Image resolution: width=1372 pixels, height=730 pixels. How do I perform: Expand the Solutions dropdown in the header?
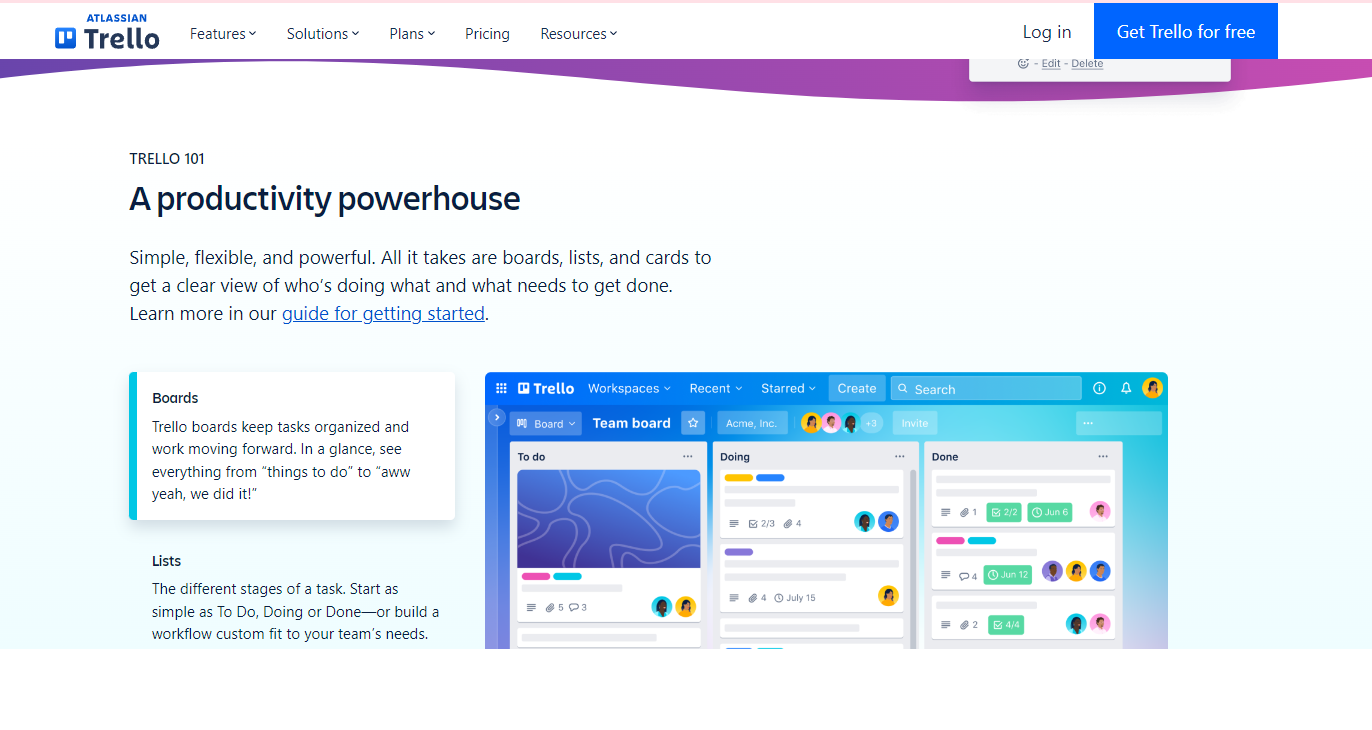click(x=323, y=33)
